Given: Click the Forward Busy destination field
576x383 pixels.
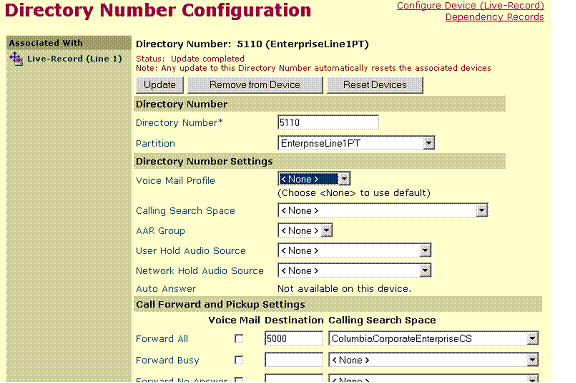Looking at the screenshot, I should tap(294, 360).
